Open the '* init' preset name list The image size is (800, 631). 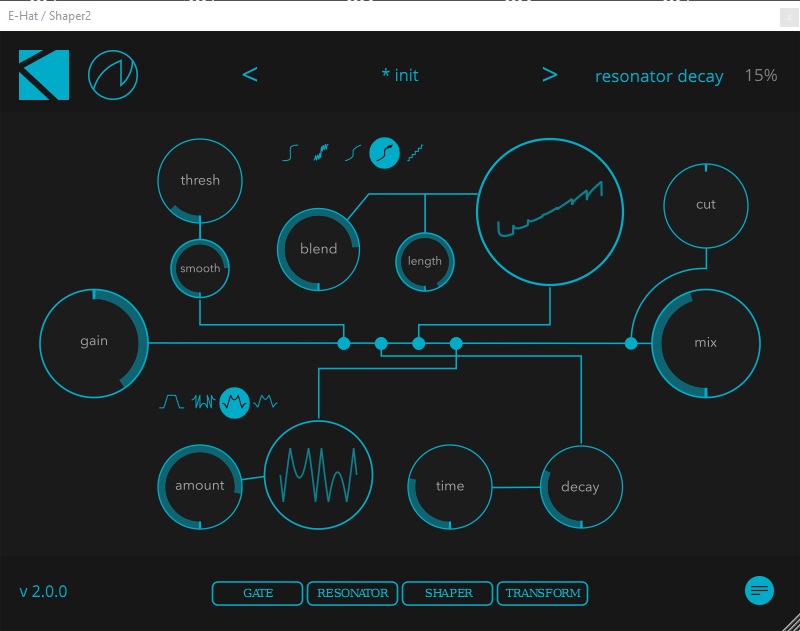click(400, 75)
